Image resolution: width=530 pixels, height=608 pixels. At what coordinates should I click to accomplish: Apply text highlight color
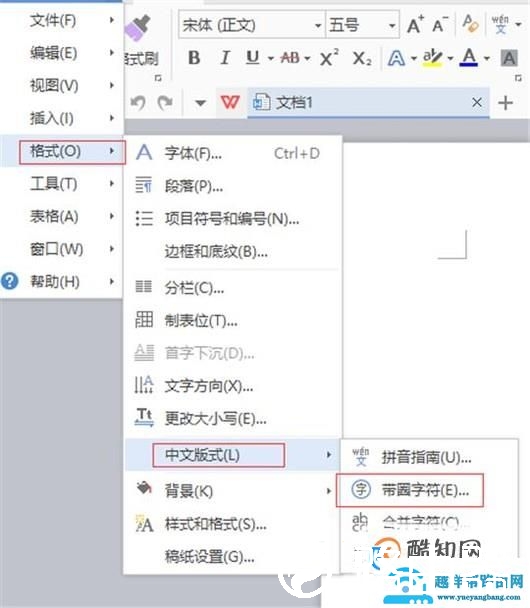point(433,58)
